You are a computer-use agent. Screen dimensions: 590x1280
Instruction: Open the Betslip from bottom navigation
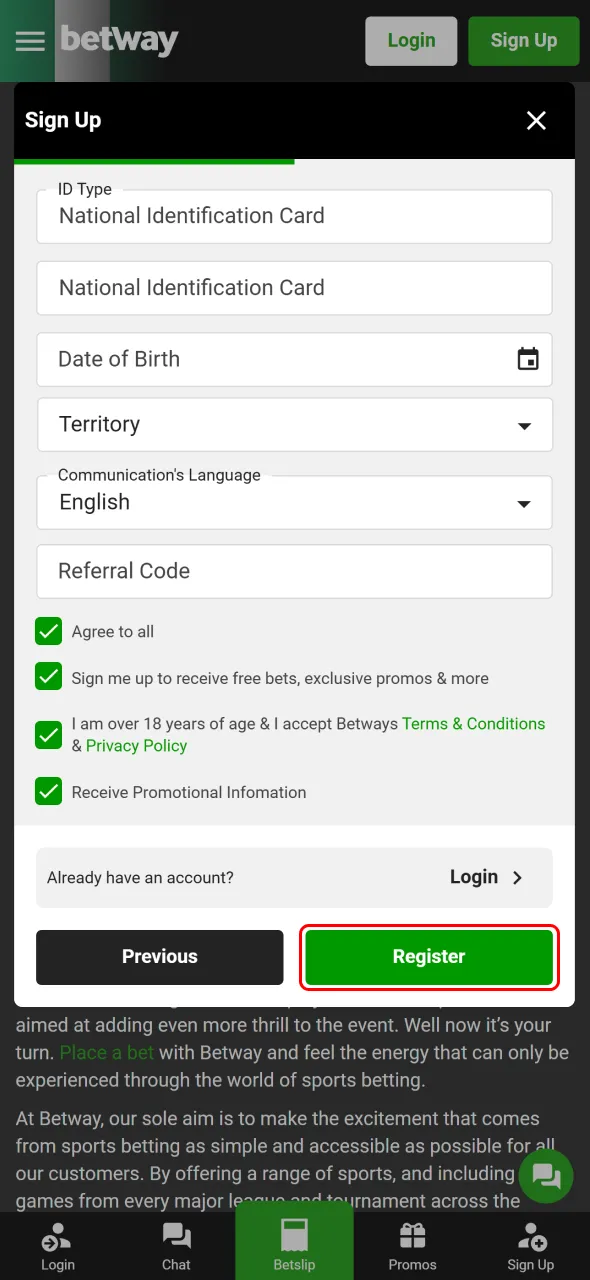[x=293, y=1240]
